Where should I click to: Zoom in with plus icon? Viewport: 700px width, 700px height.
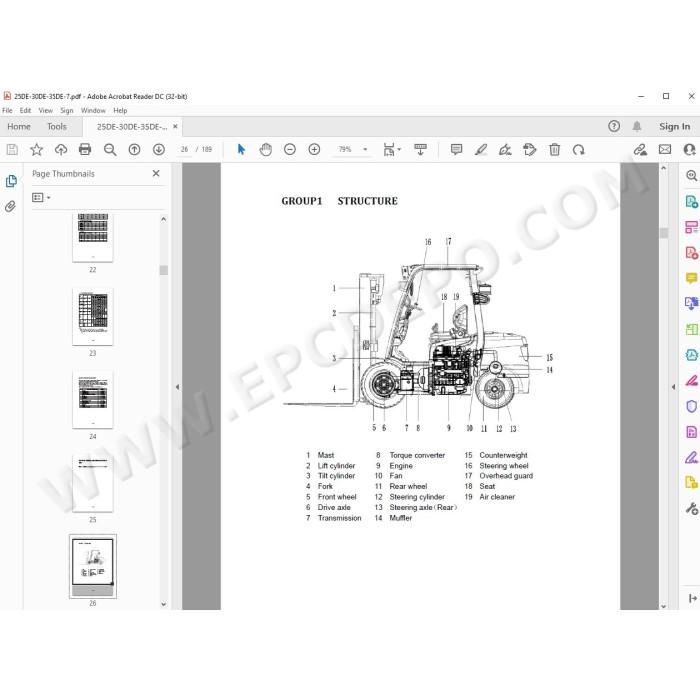(x=314, y=150)
